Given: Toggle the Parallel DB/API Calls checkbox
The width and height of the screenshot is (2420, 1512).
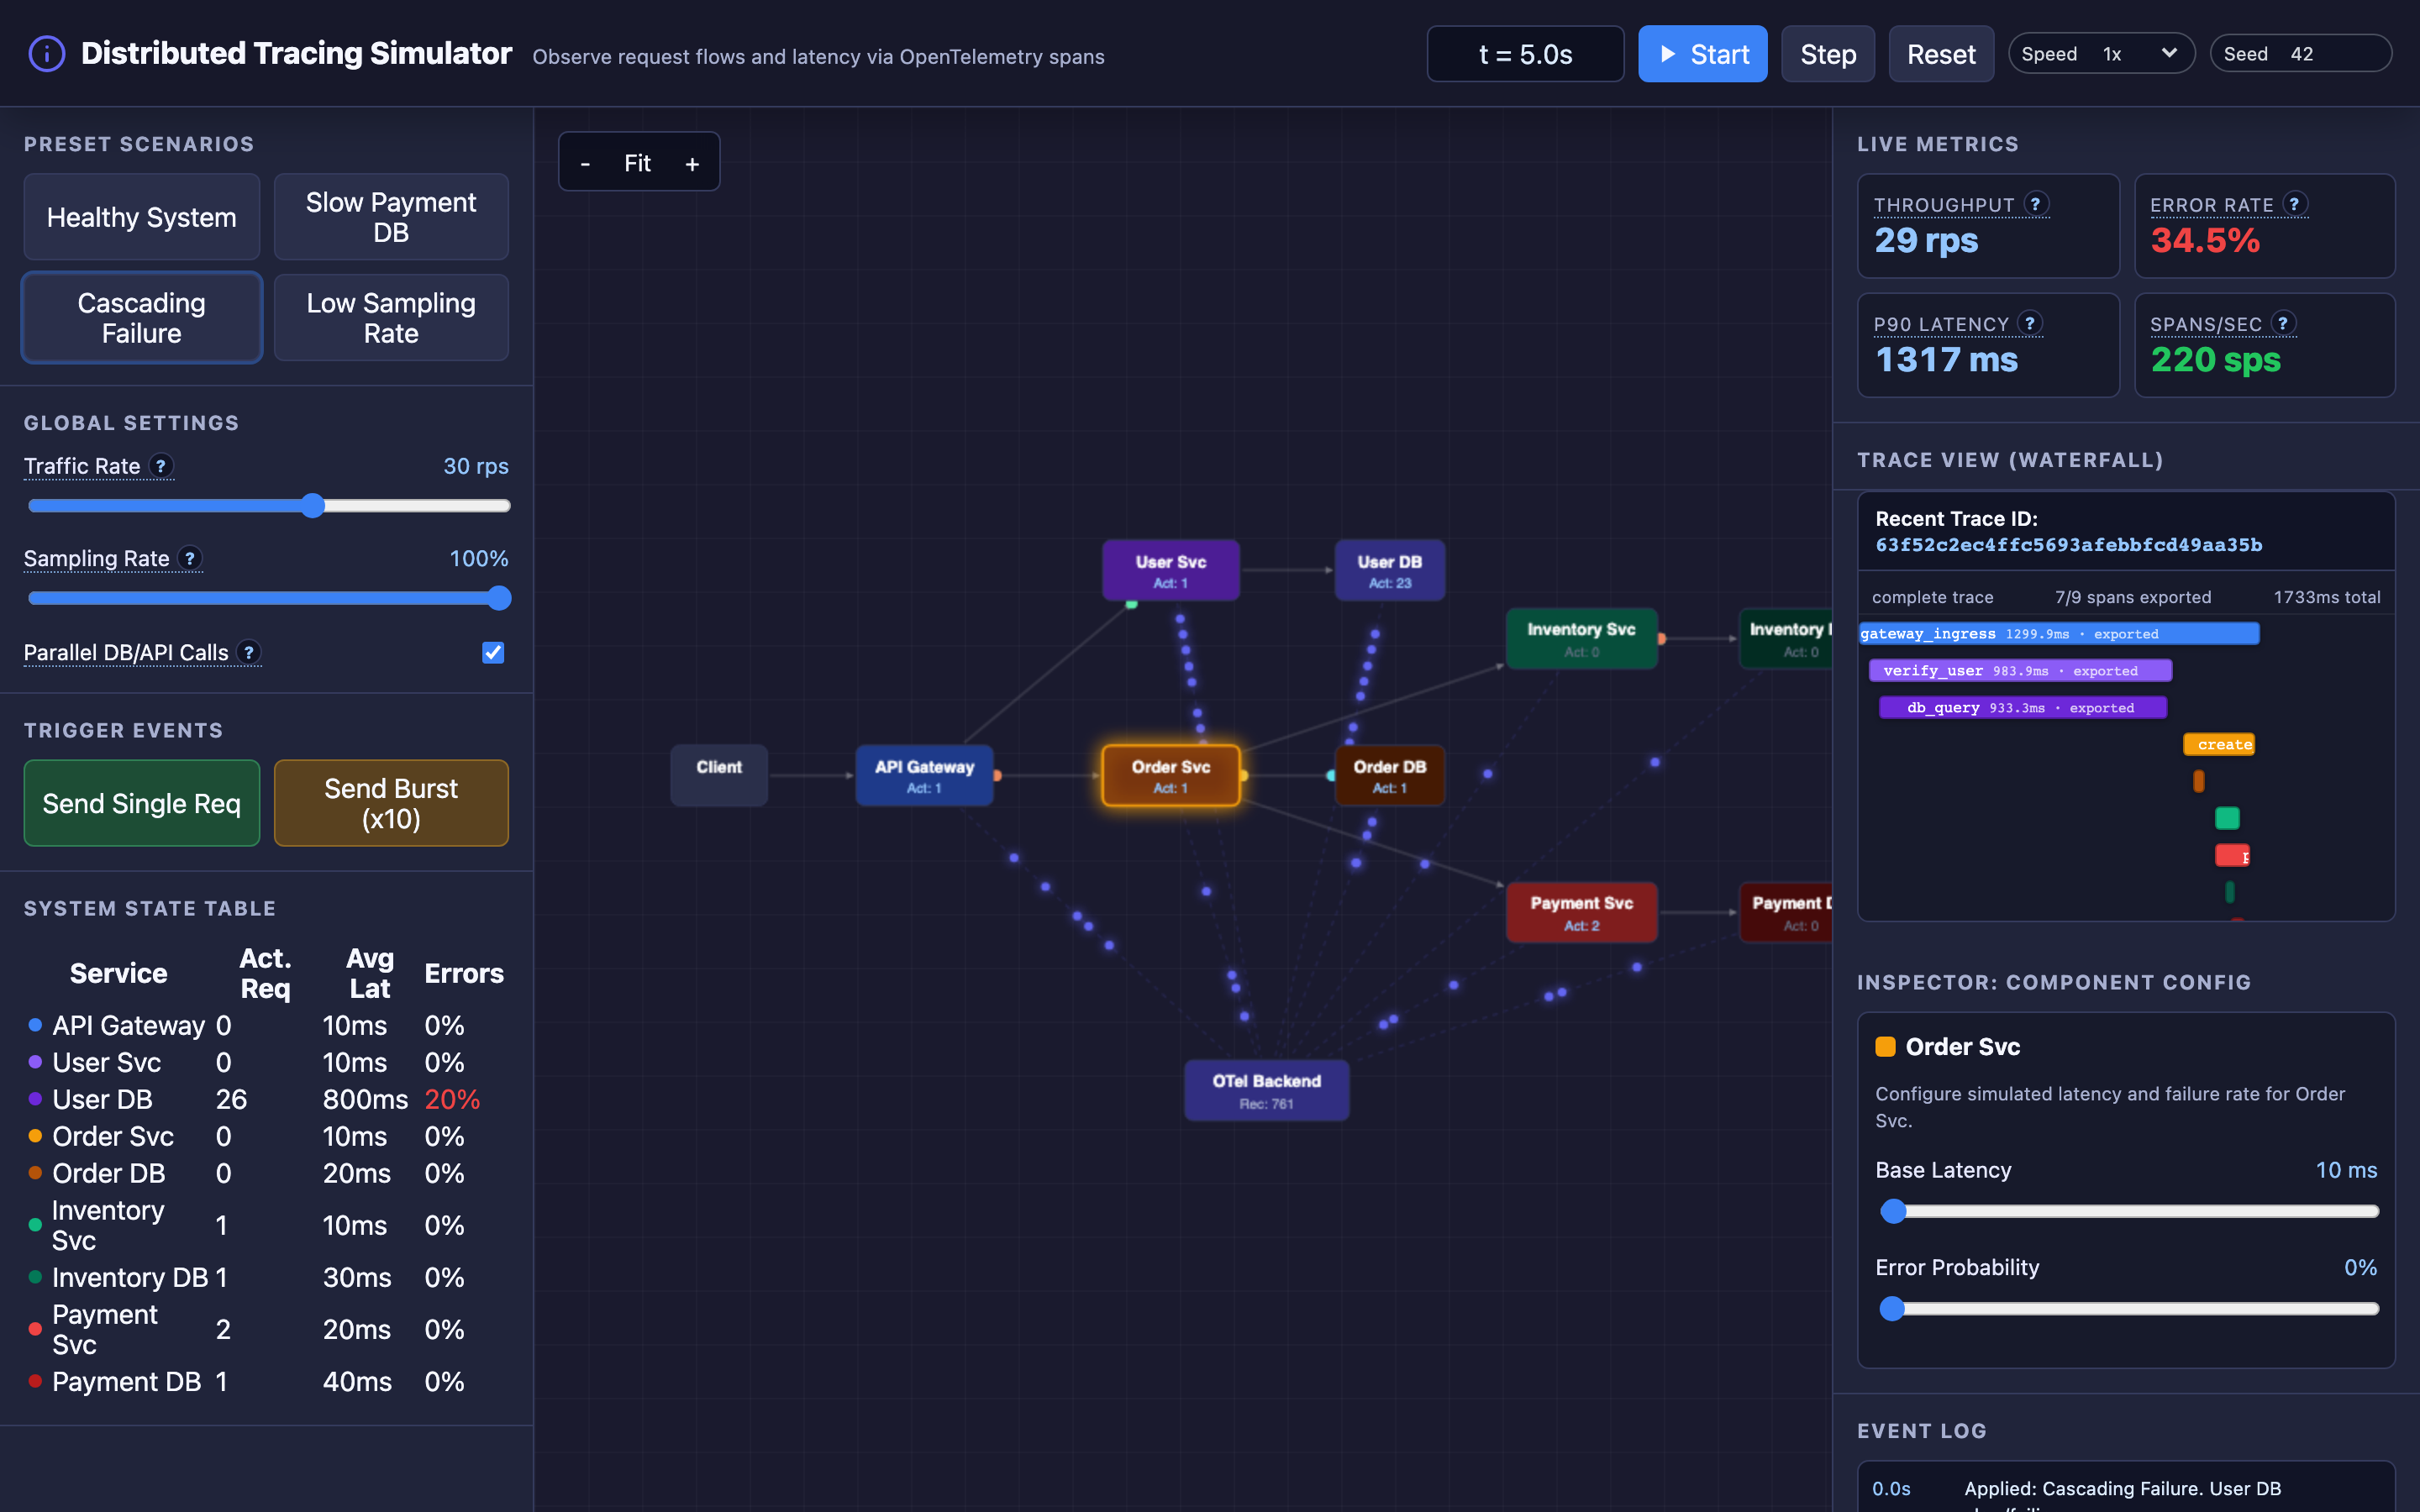Looking at the screenshot, I should tap(493, 653).
